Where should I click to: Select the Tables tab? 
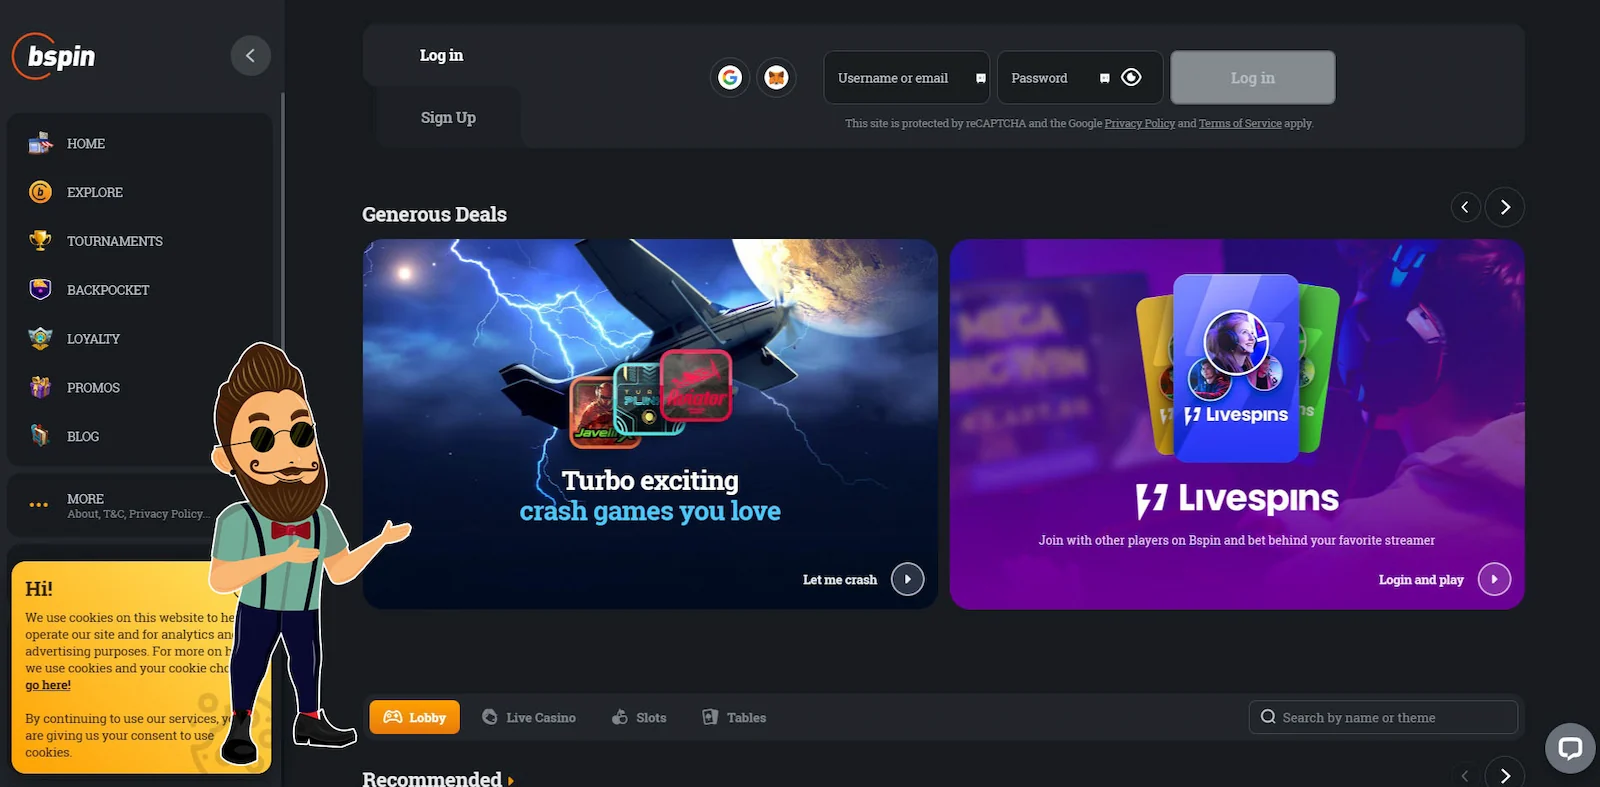735,717
